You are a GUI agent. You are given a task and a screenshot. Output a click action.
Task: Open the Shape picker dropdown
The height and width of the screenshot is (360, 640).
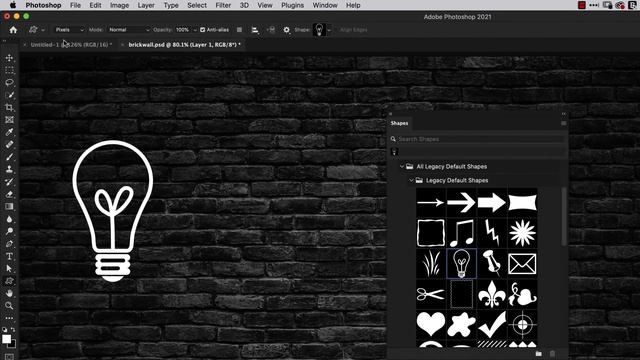[x=329, y=30]
